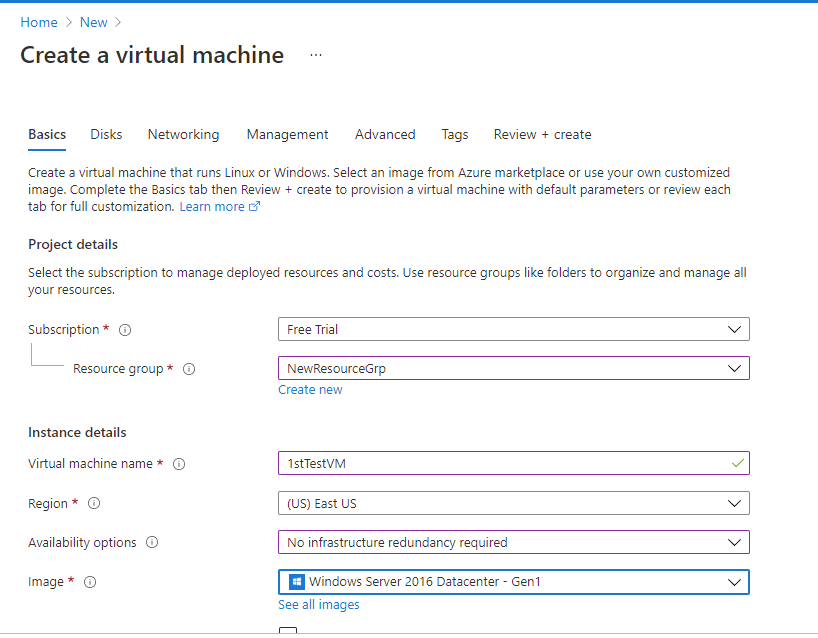Open the Availability options dropdown
Viewport: 818px width, 638px height.
514,543
